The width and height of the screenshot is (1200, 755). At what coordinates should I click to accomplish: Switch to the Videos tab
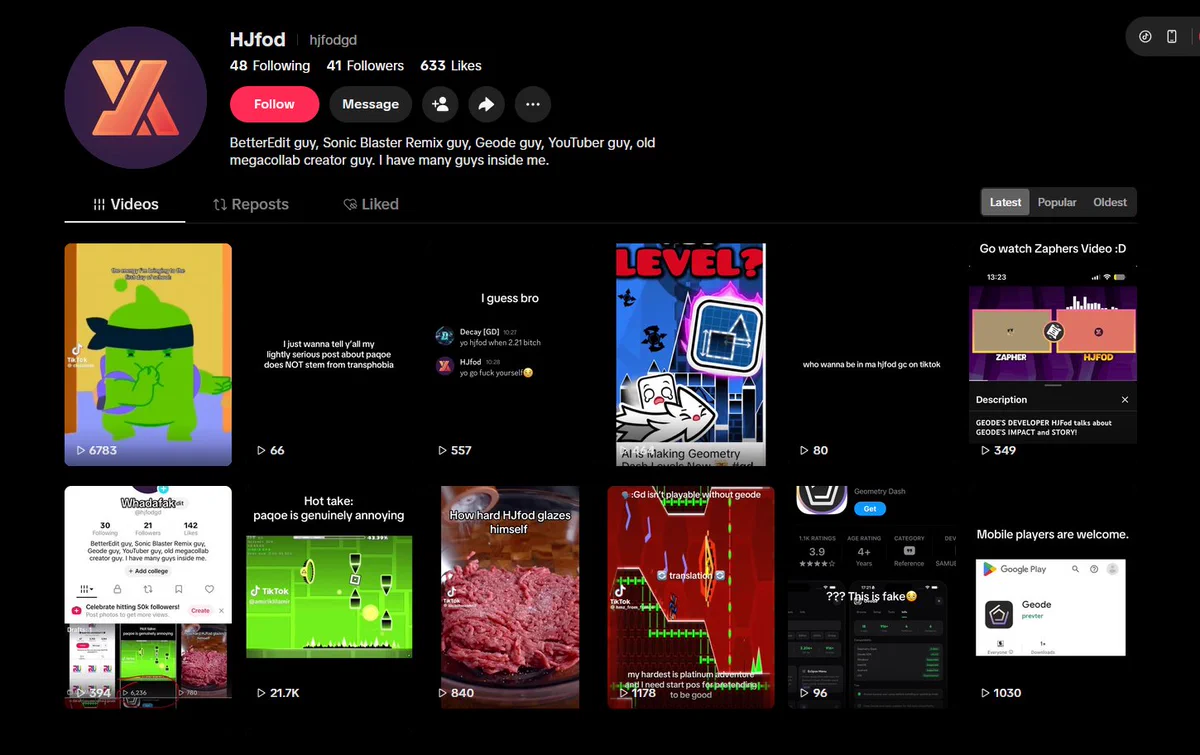coord(125,204)
